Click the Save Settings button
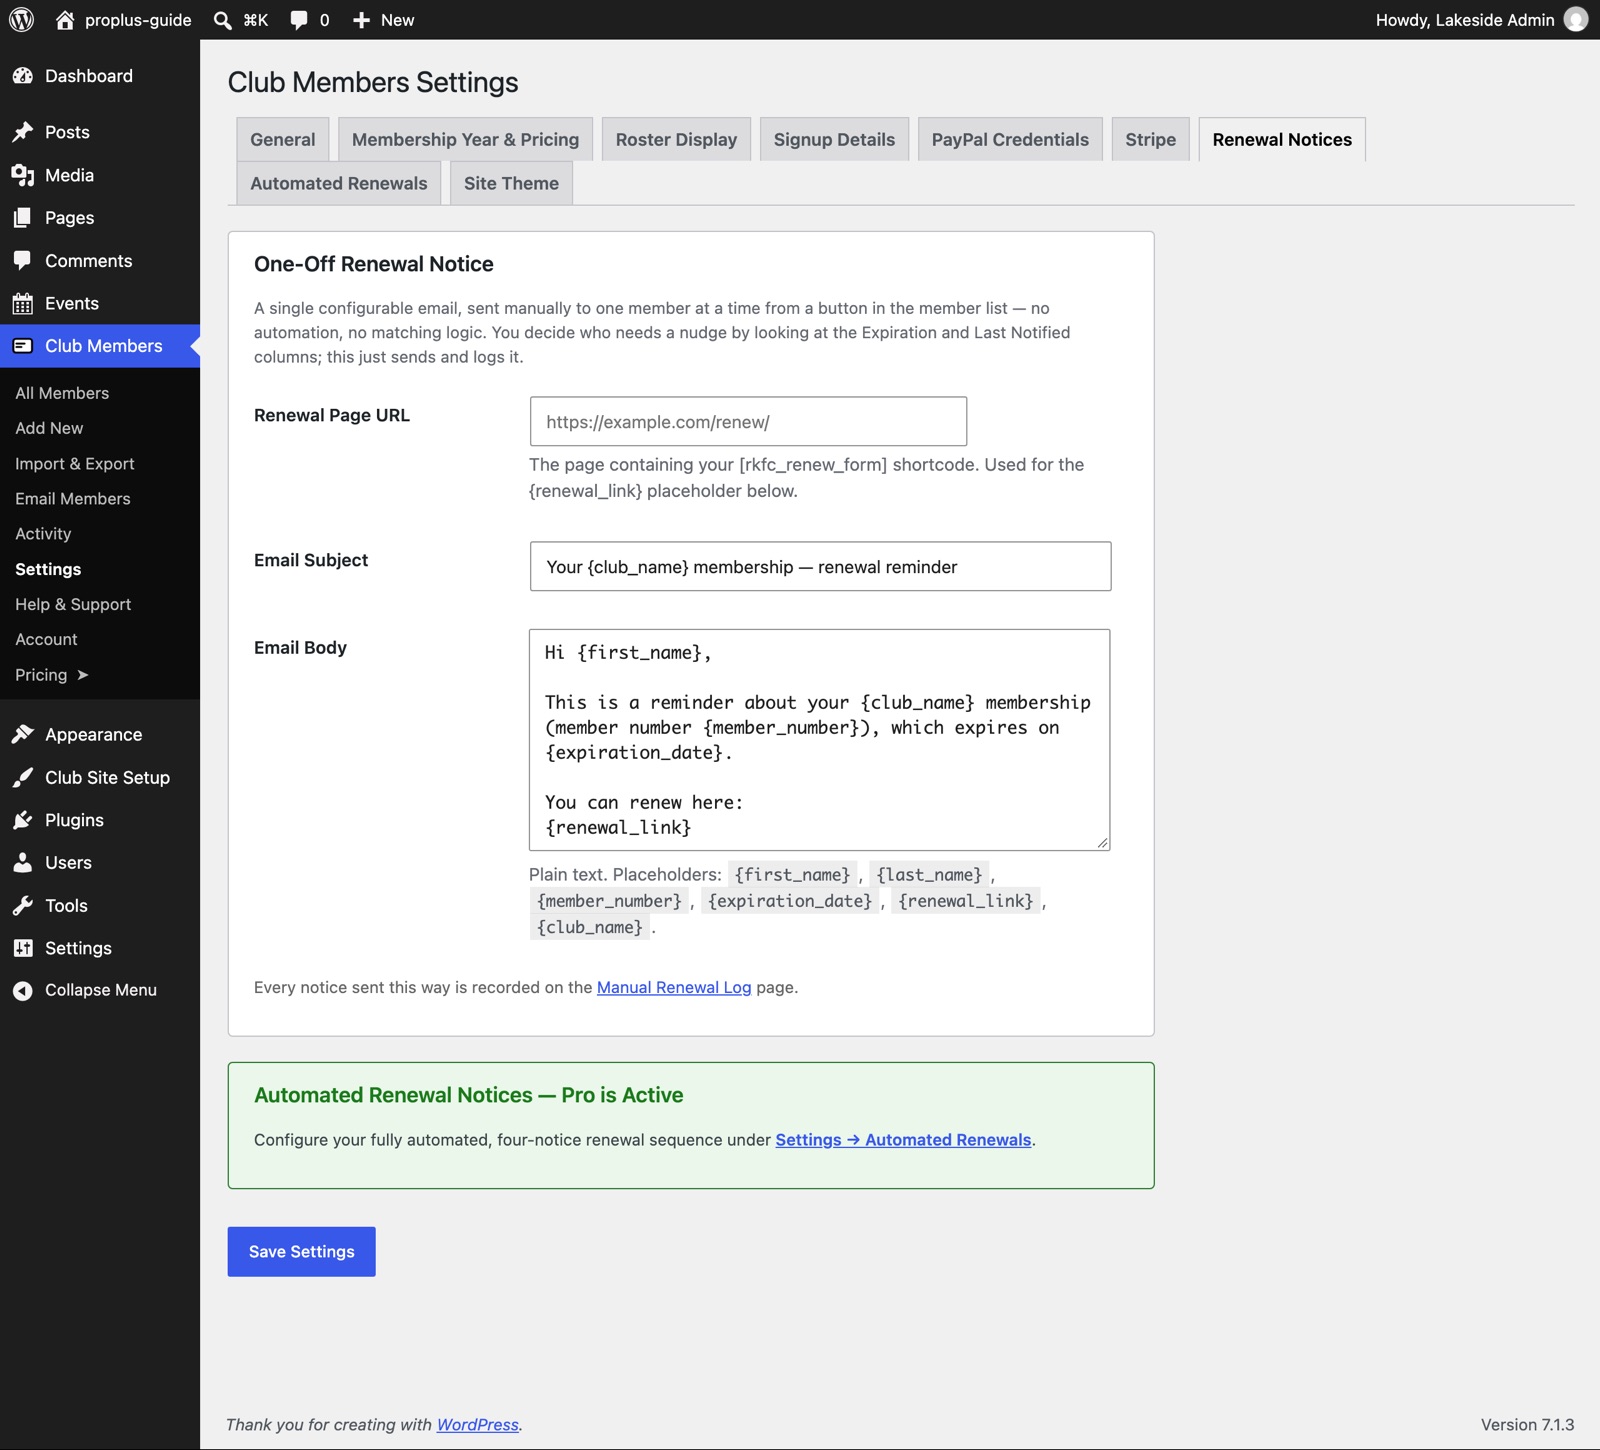The width and height of the screenshot is (1600, 1450). click(301, 1251)
